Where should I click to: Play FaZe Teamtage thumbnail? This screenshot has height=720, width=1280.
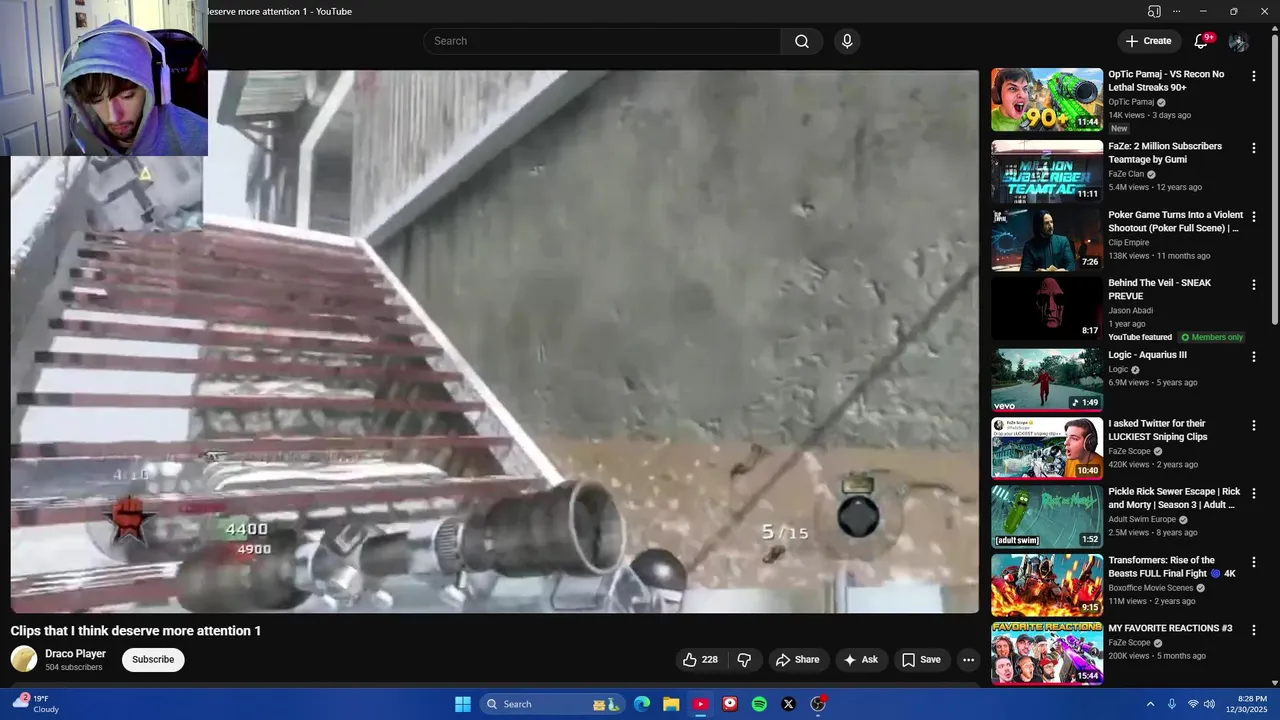1047,171
